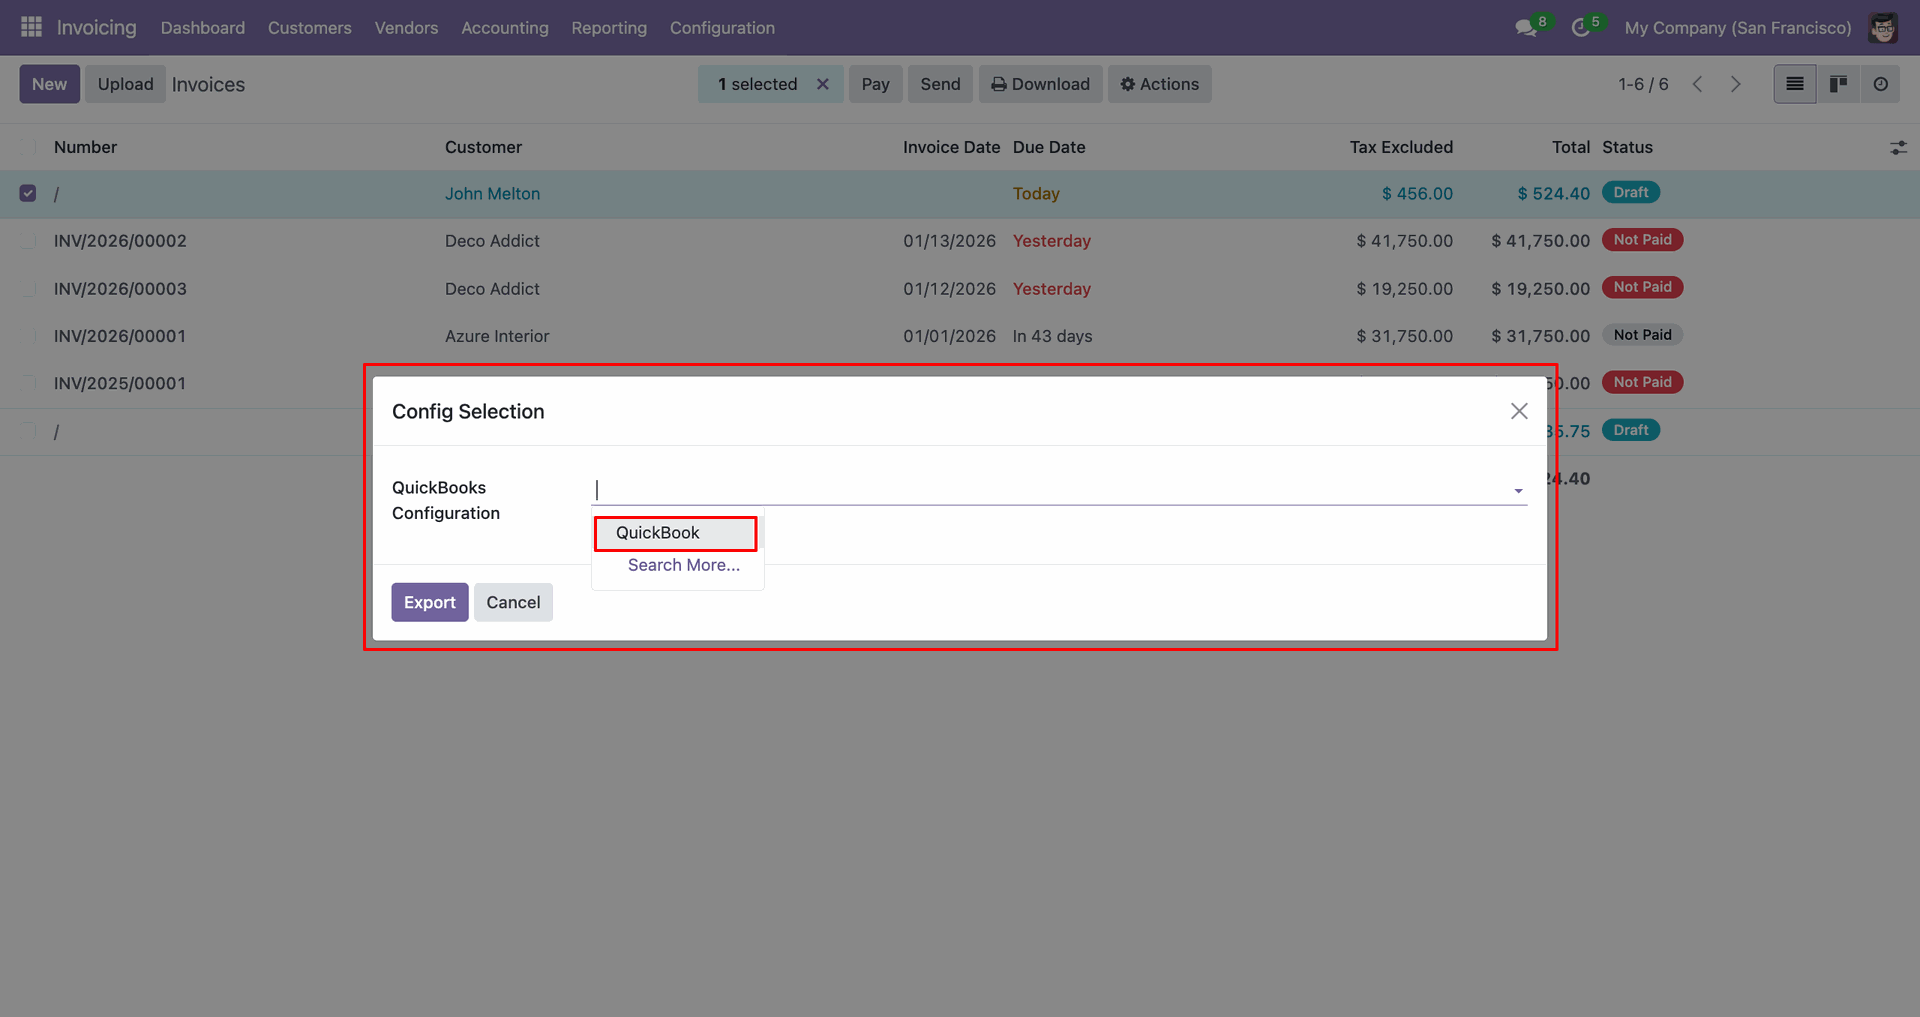Switch to activity view

pyautogui.click(x=1881, y=84)
